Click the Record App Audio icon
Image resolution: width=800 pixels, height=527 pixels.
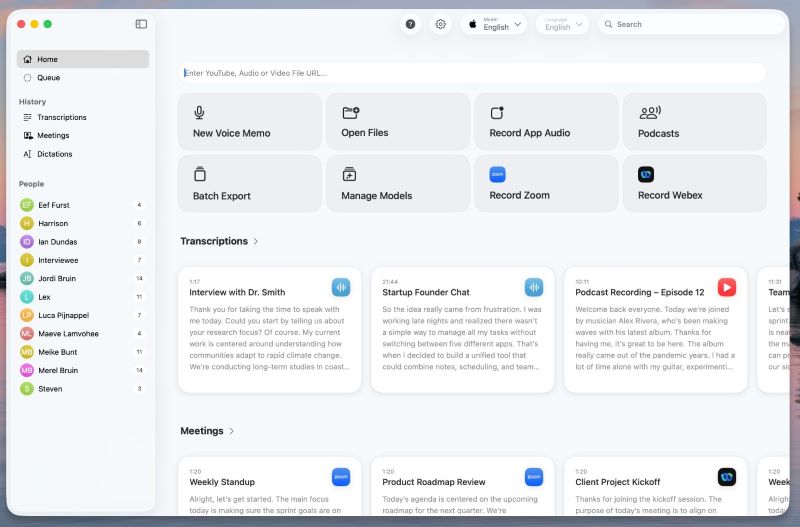coord(497,112)
